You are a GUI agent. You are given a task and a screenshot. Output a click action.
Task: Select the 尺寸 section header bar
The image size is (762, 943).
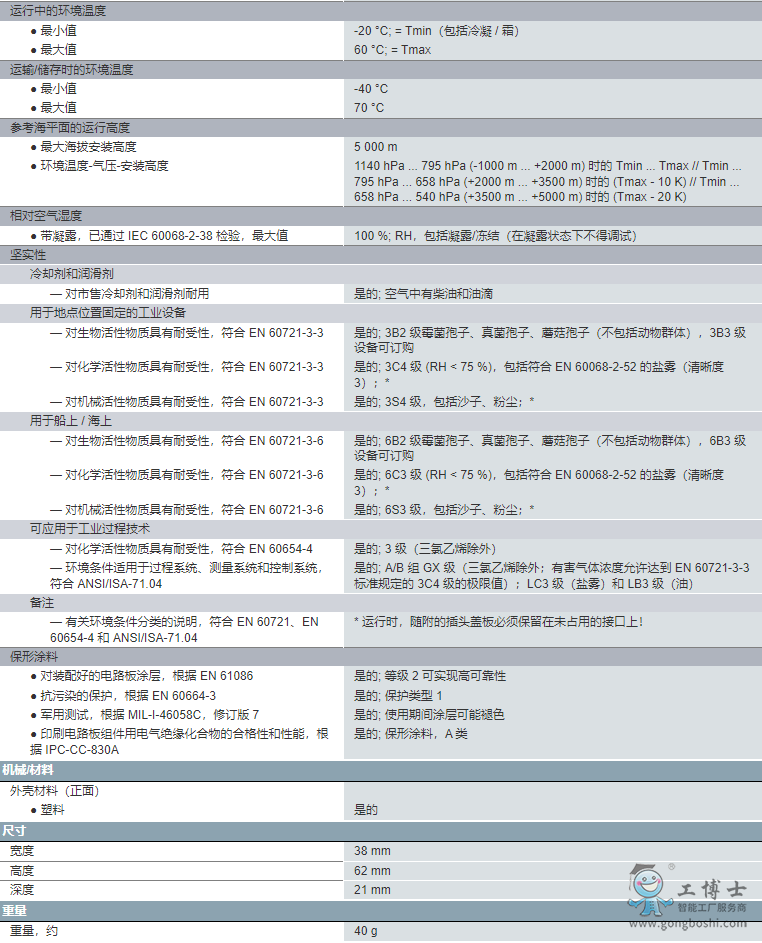point(14,831)
